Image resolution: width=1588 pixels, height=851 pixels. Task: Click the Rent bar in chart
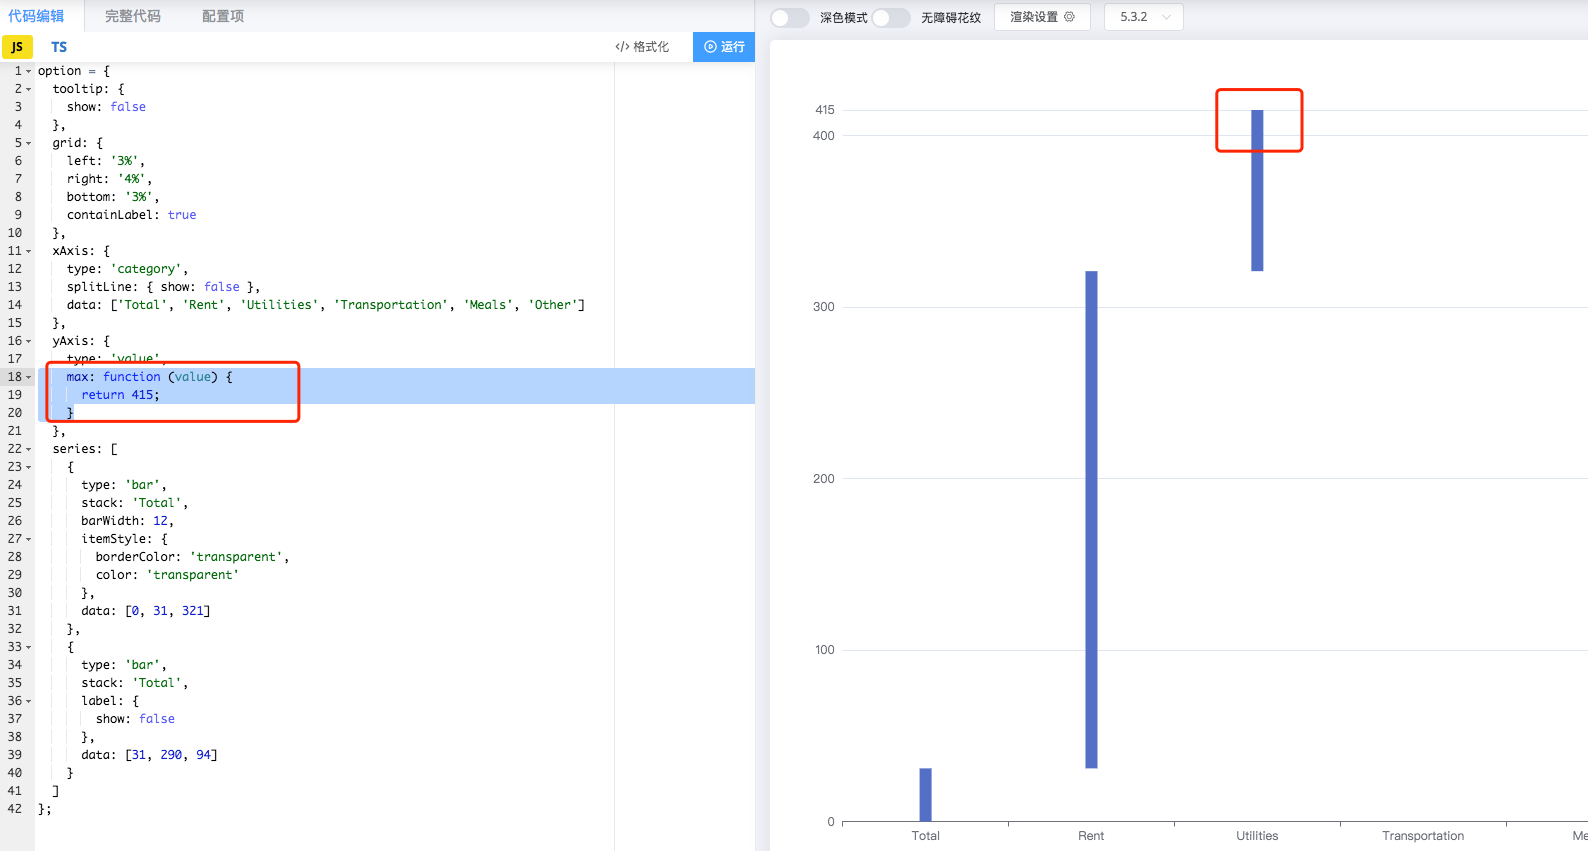[1092, 520]
